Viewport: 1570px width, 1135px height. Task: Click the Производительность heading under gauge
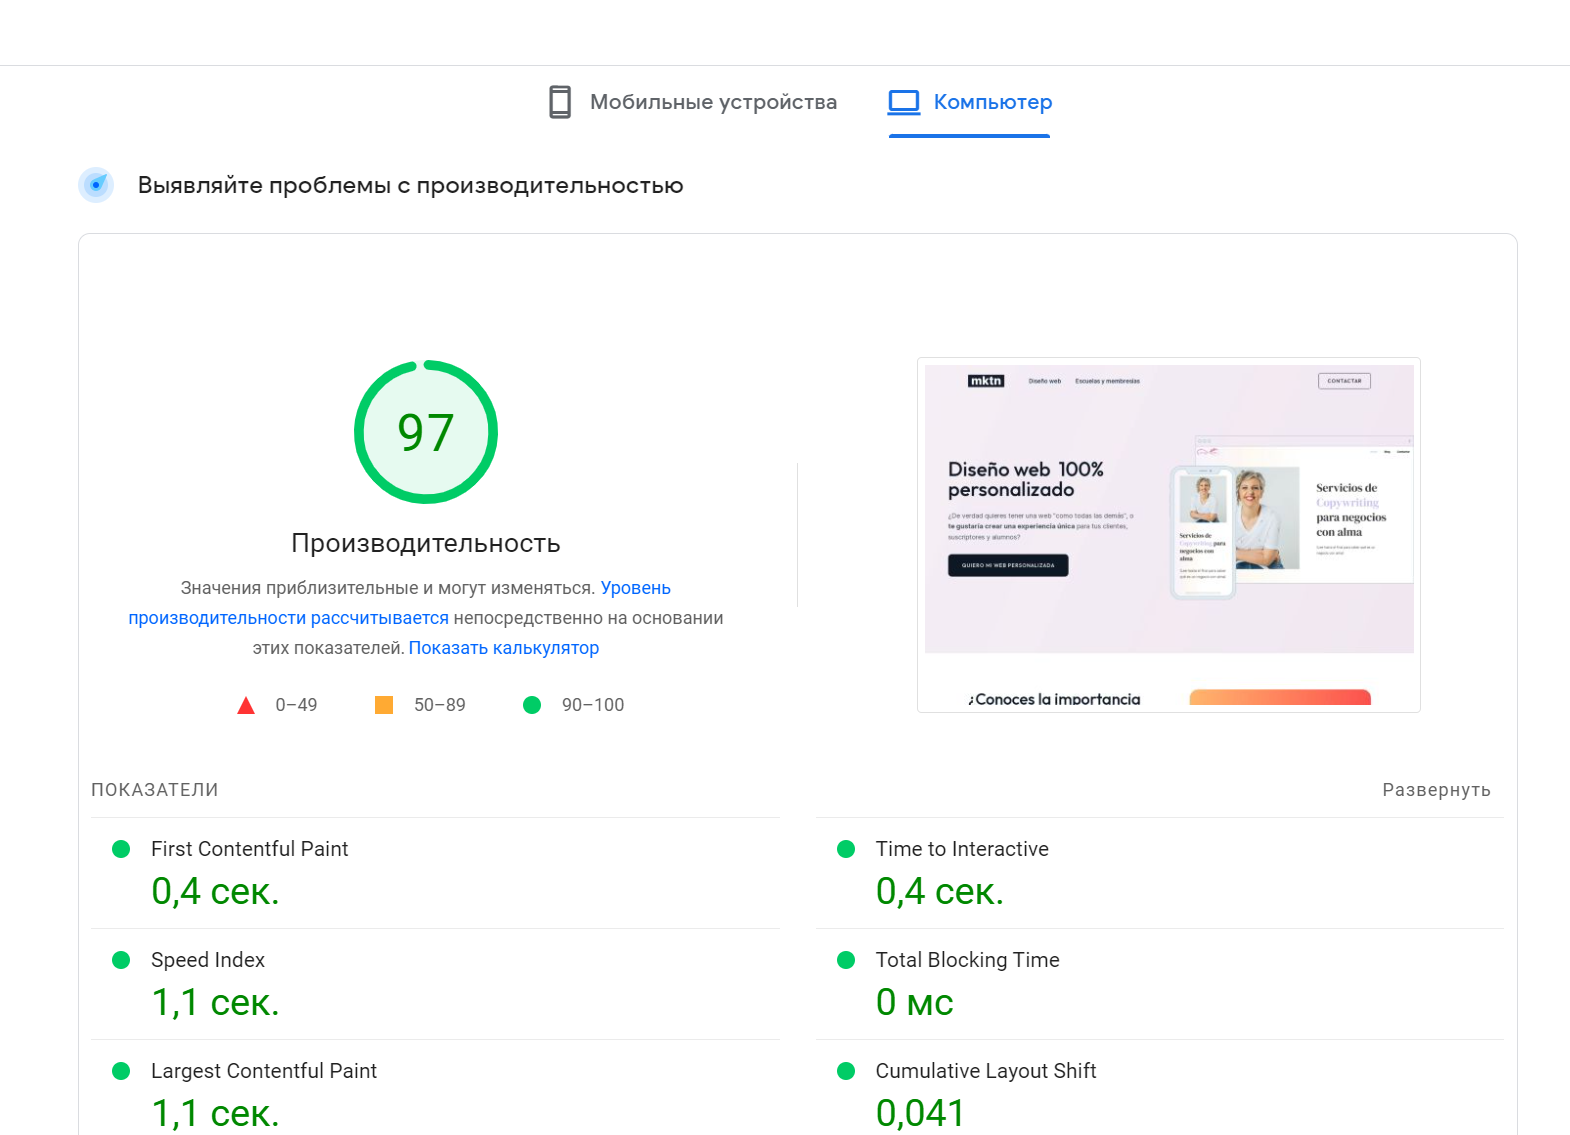coord(426,543)
